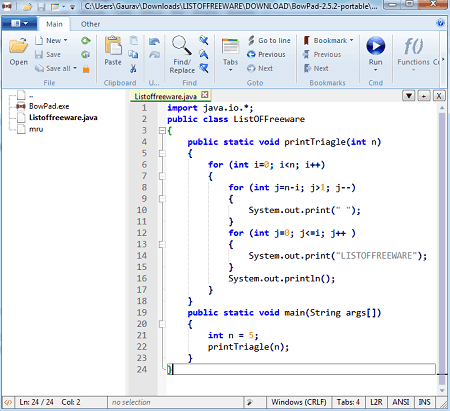
Task: Expand the Run dropdown arrow
Action: pyautogui.click(x=375, y=70)
